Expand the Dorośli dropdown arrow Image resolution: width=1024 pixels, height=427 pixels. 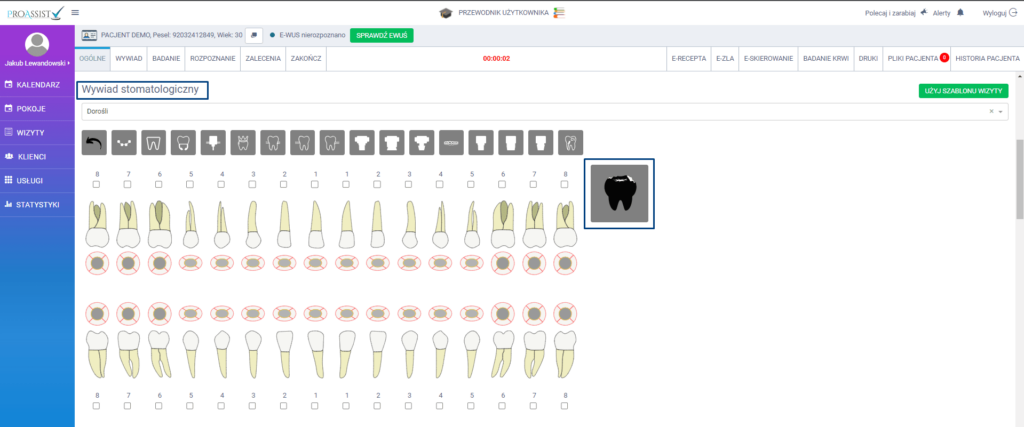point(1002,112)
